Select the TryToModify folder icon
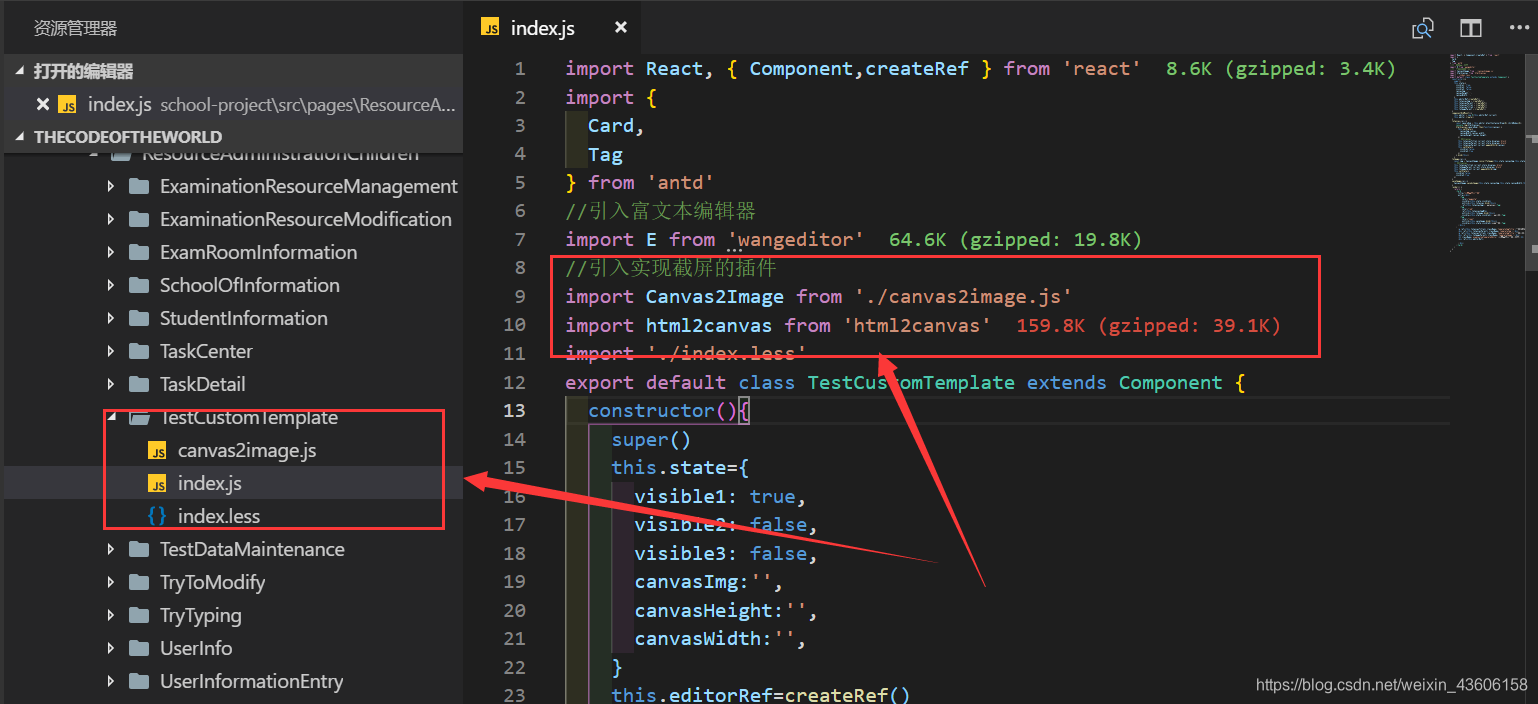This screenshot has width=1538, height=704. tap(139, 582)
